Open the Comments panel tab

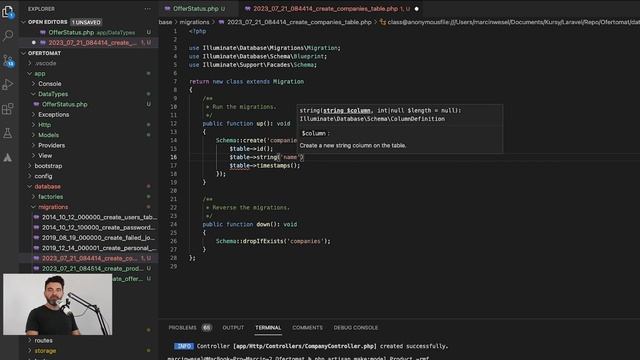coord(307,328)
